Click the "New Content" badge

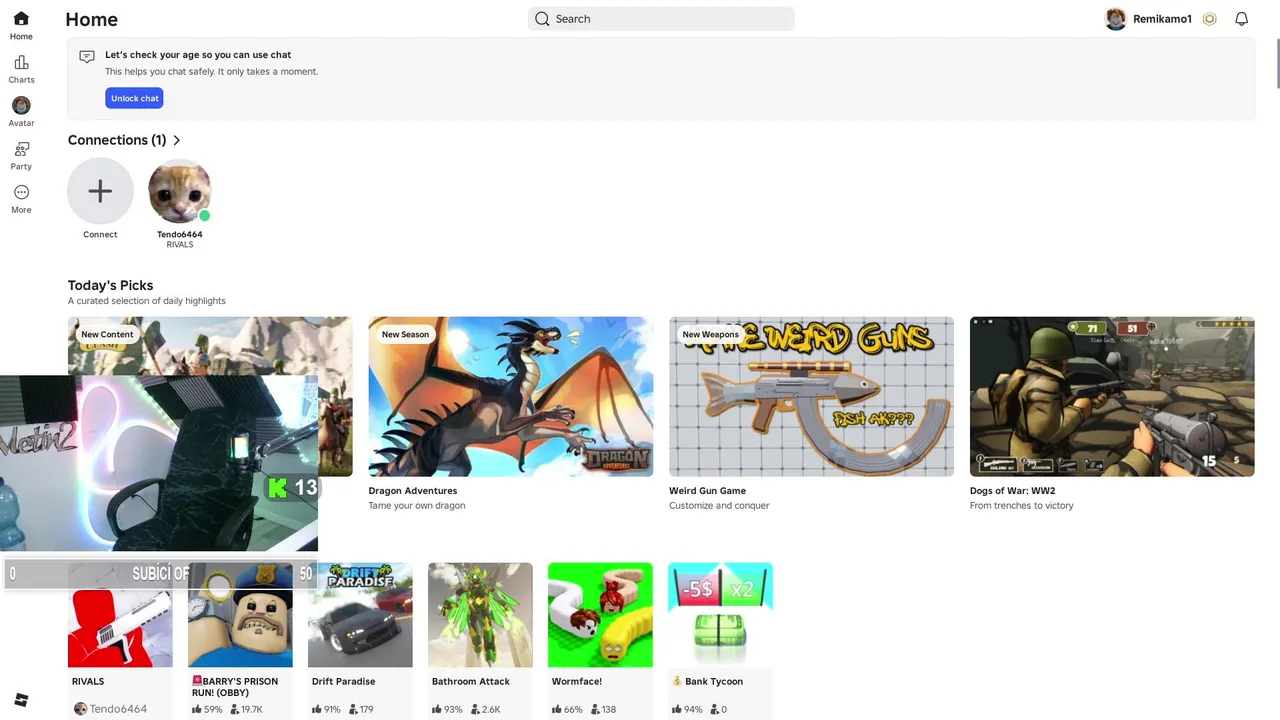click(x=107, y=334)
